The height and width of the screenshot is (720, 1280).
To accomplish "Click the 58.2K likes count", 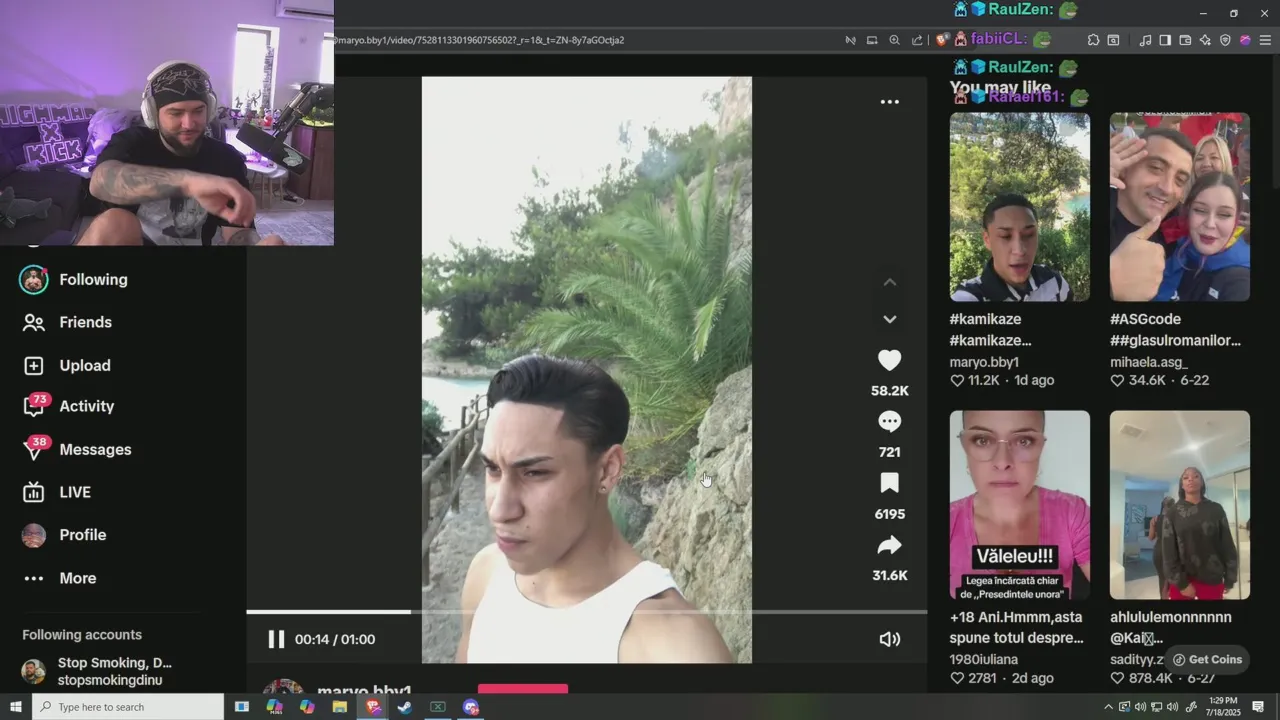I will 889,391.
